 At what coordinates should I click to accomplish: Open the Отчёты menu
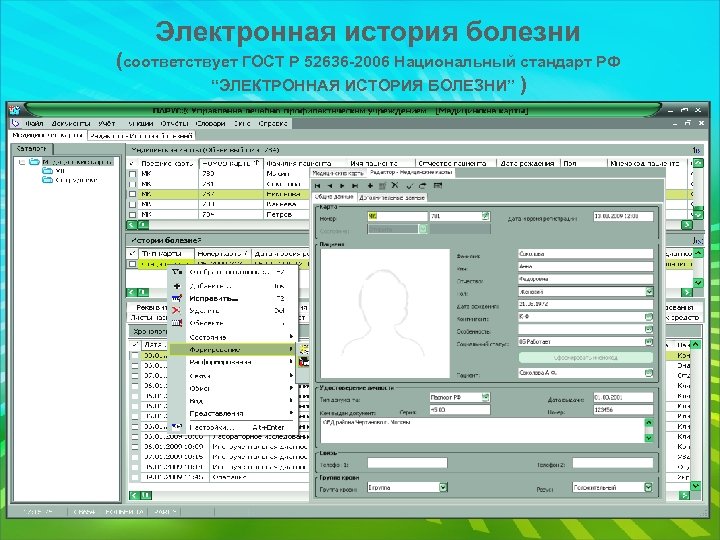coord(174,123)
